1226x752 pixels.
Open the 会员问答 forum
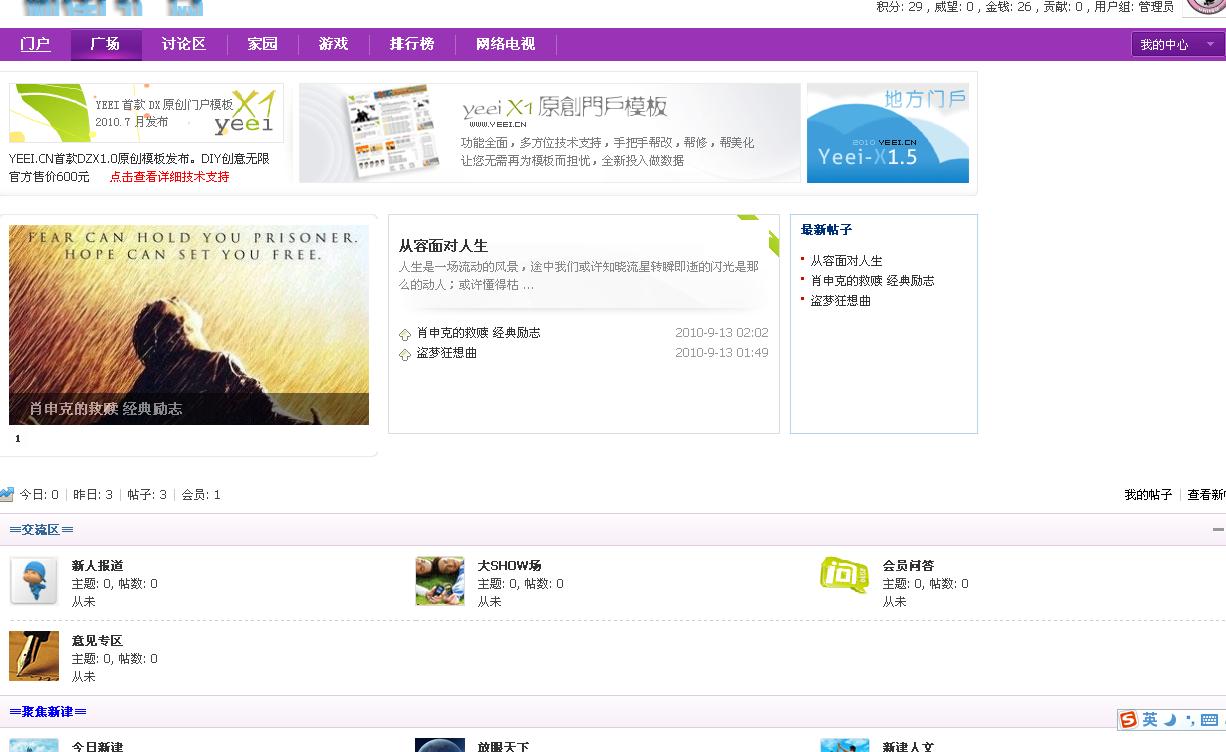[x=908, y=566]
